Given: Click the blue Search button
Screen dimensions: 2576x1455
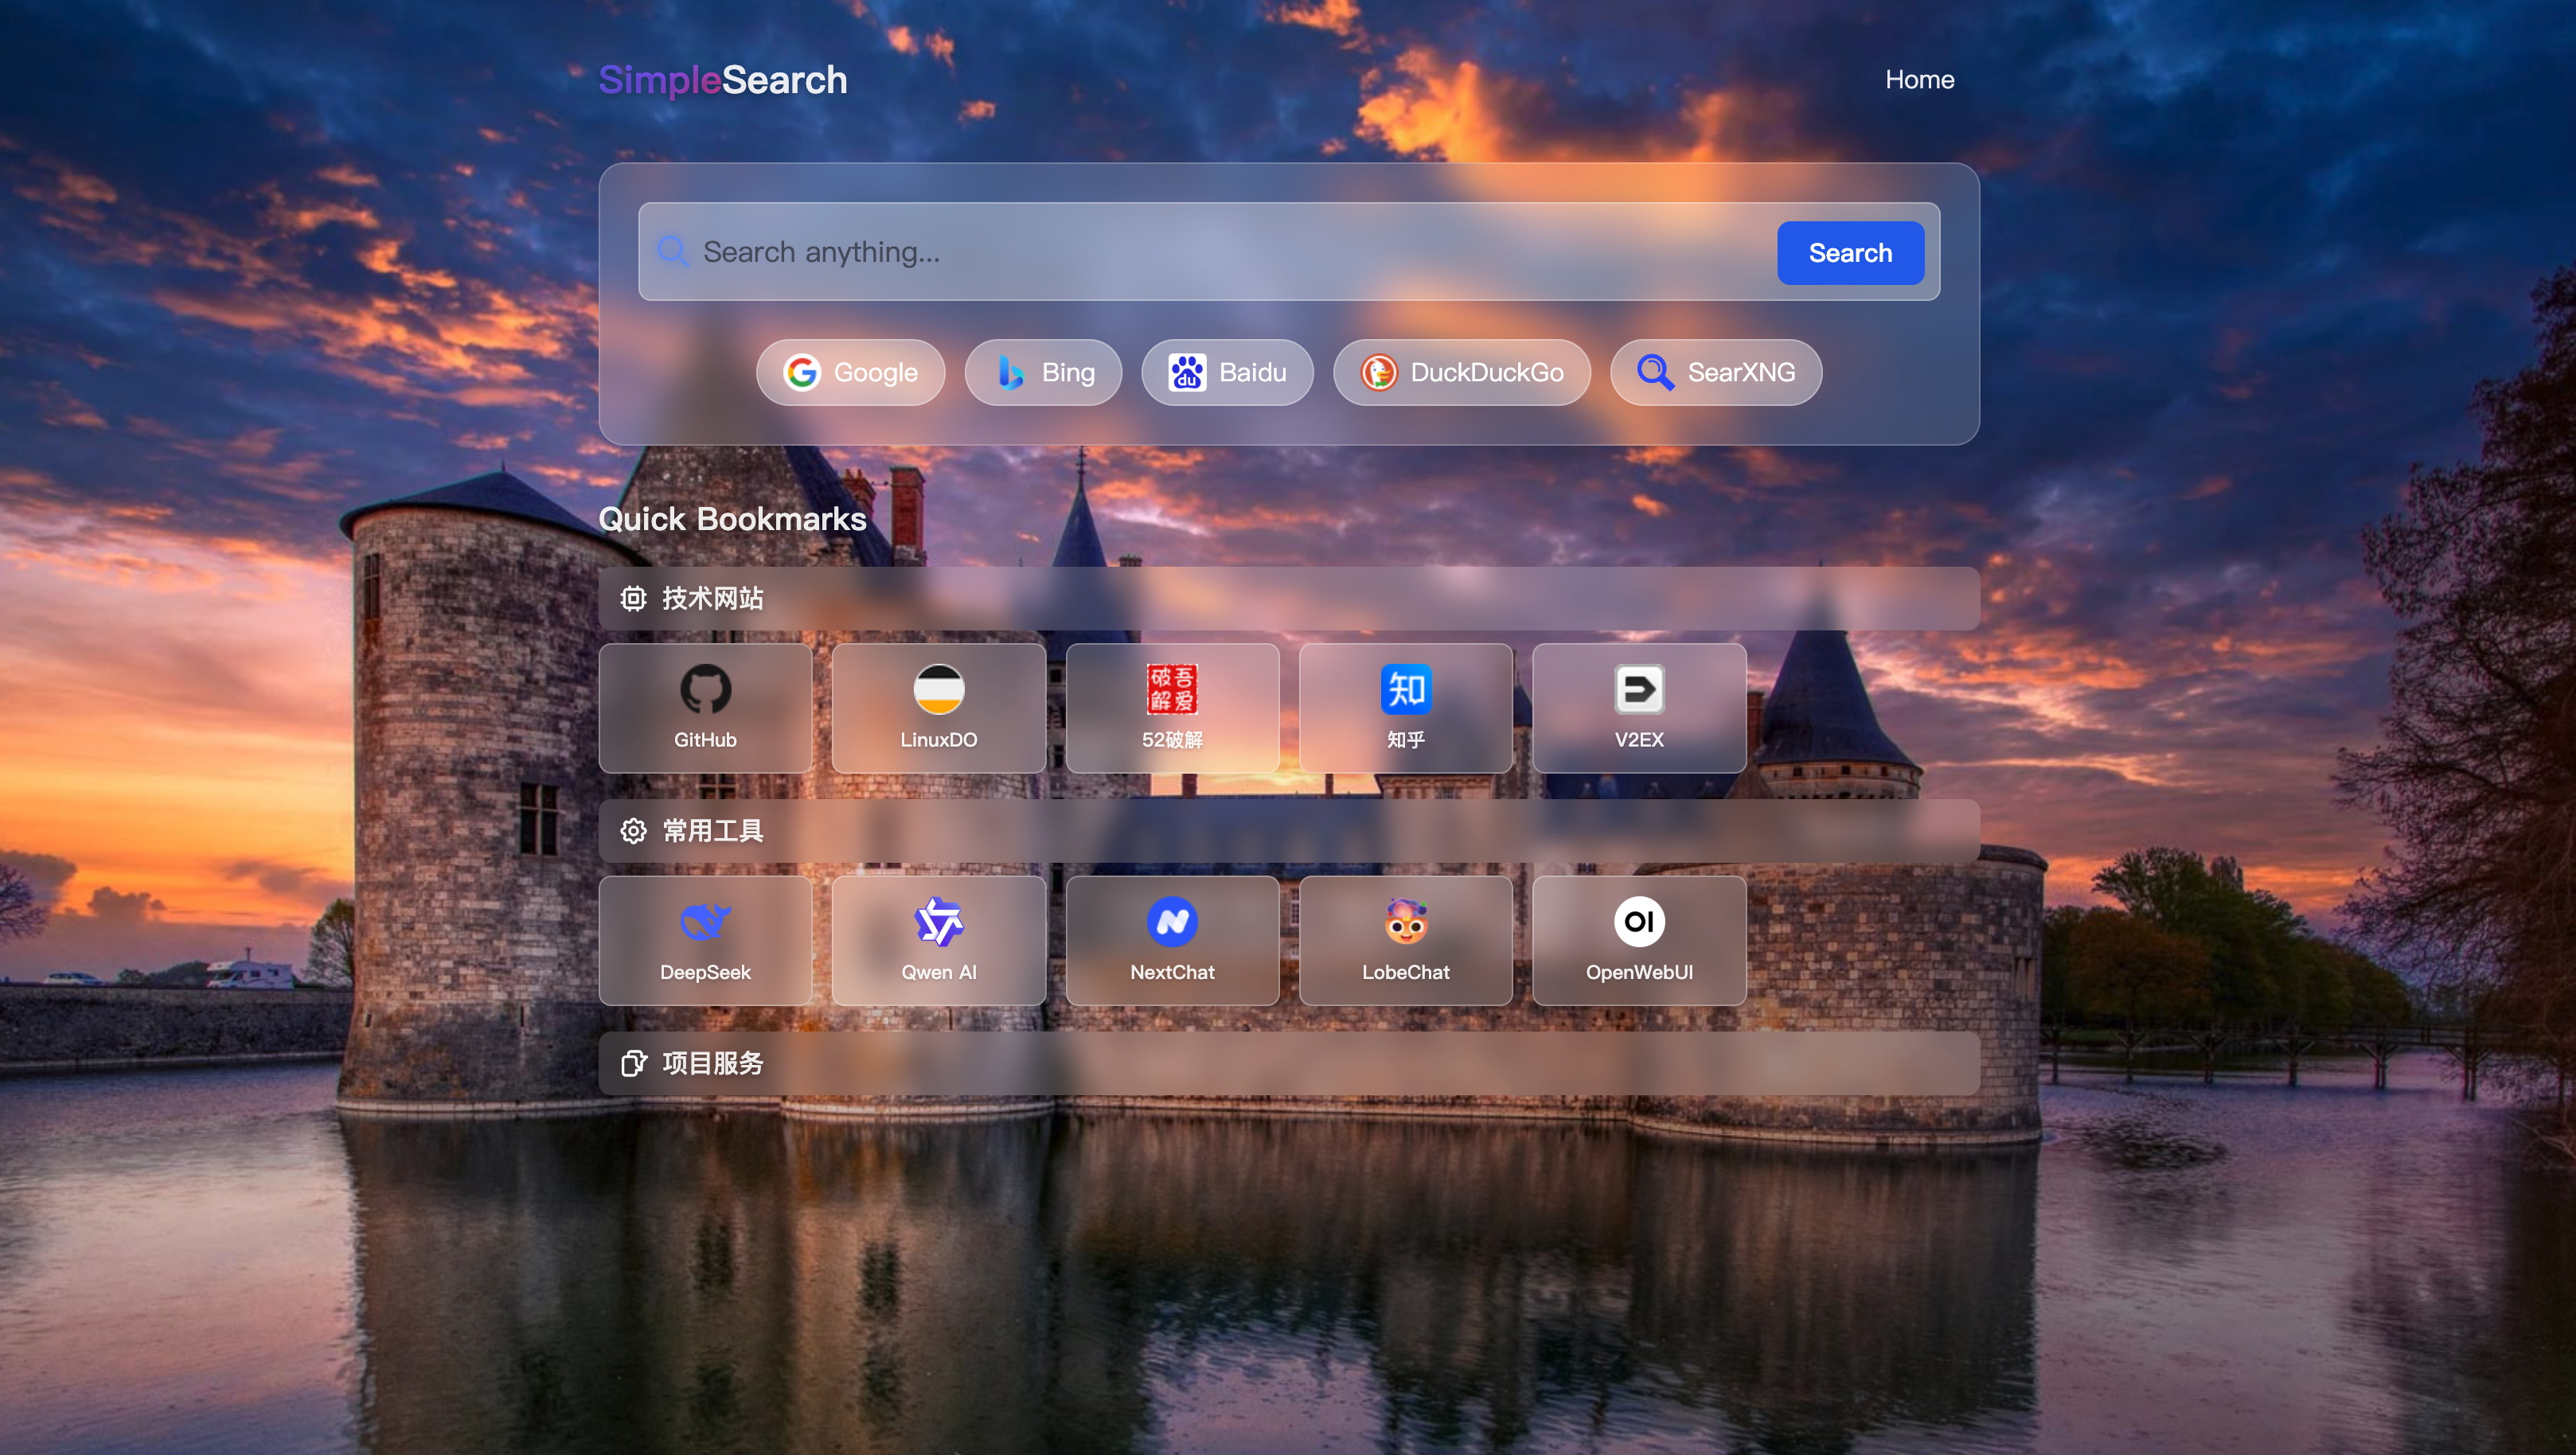Looking at the screenshot, I should (1849, 253).
